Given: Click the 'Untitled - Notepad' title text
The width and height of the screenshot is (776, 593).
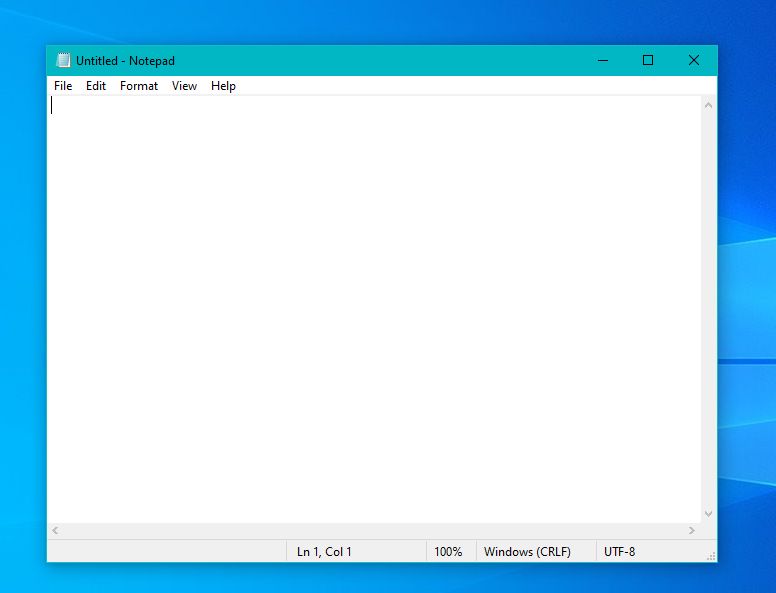Looking at the screenshot, I should pyautogui.click(x=125, y=61).
